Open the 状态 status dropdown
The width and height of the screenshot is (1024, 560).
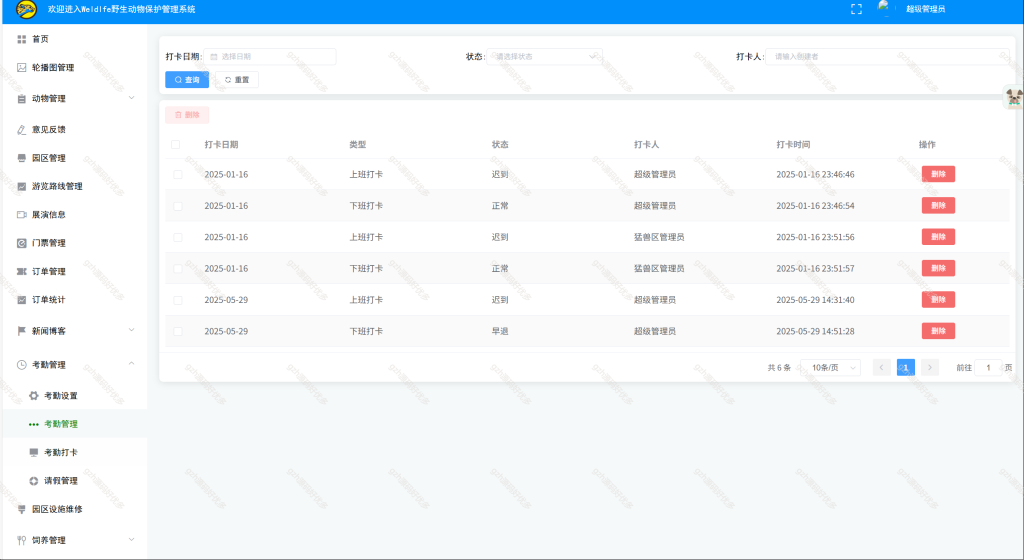coord(545,57)
